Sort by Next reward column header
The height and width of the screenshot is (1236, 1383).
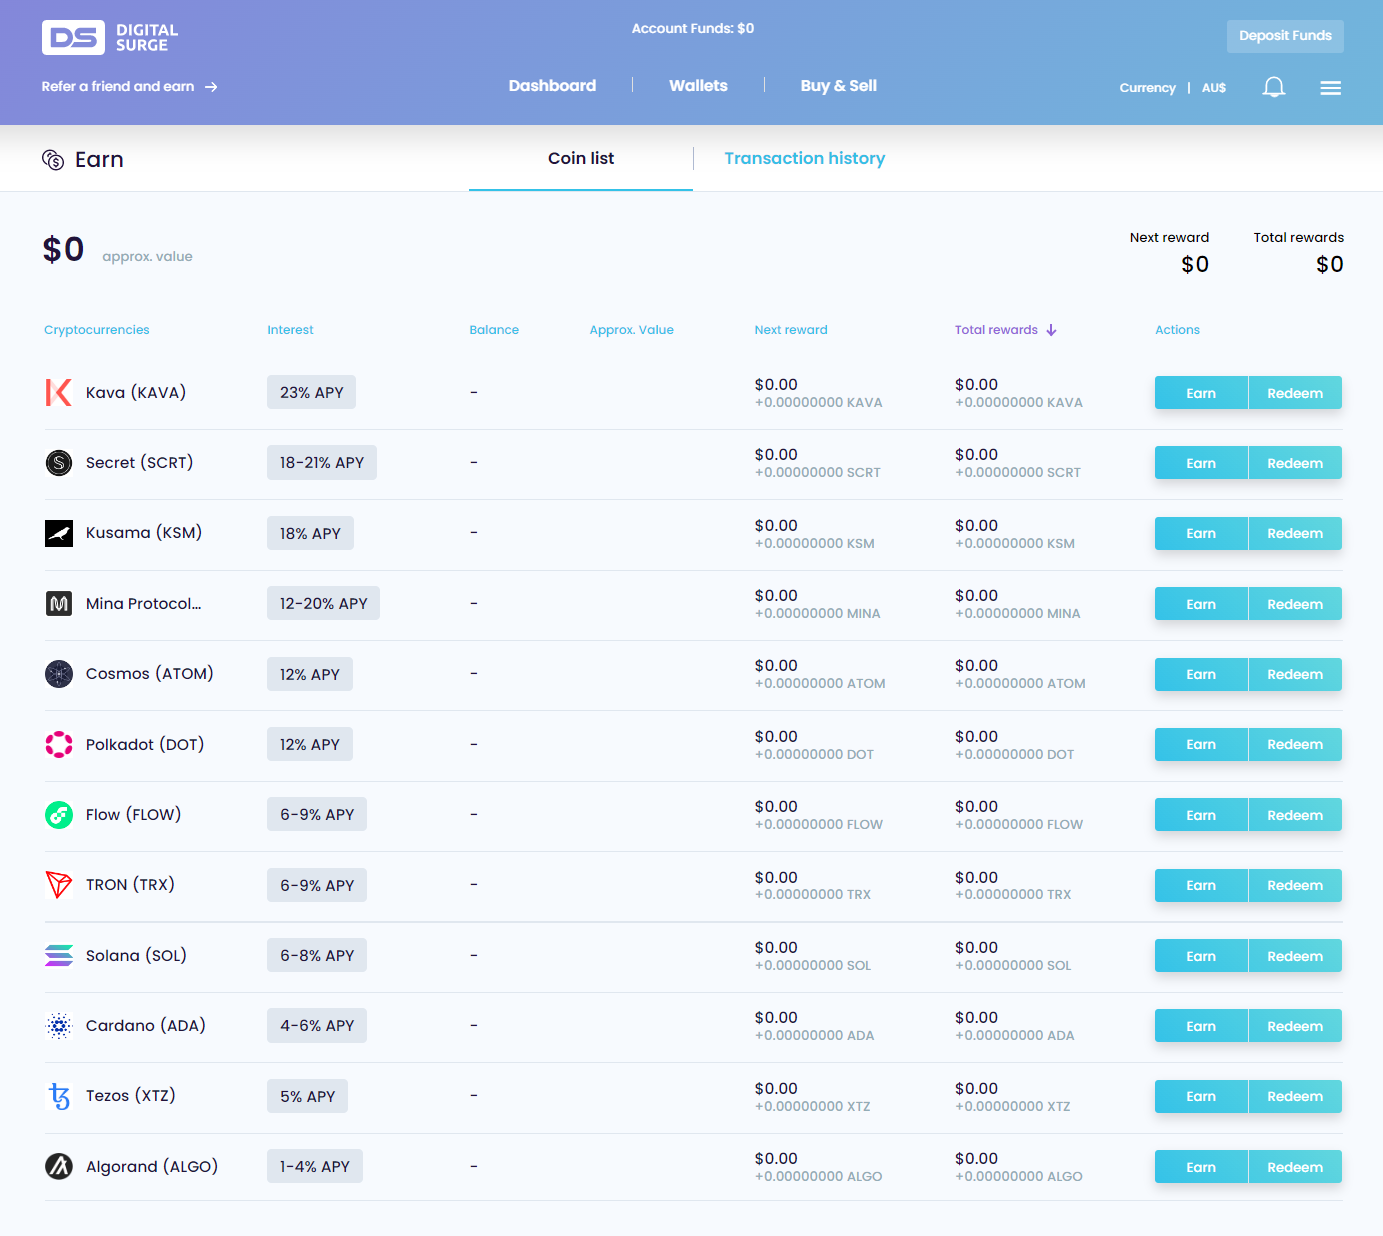tap(791, 330)
